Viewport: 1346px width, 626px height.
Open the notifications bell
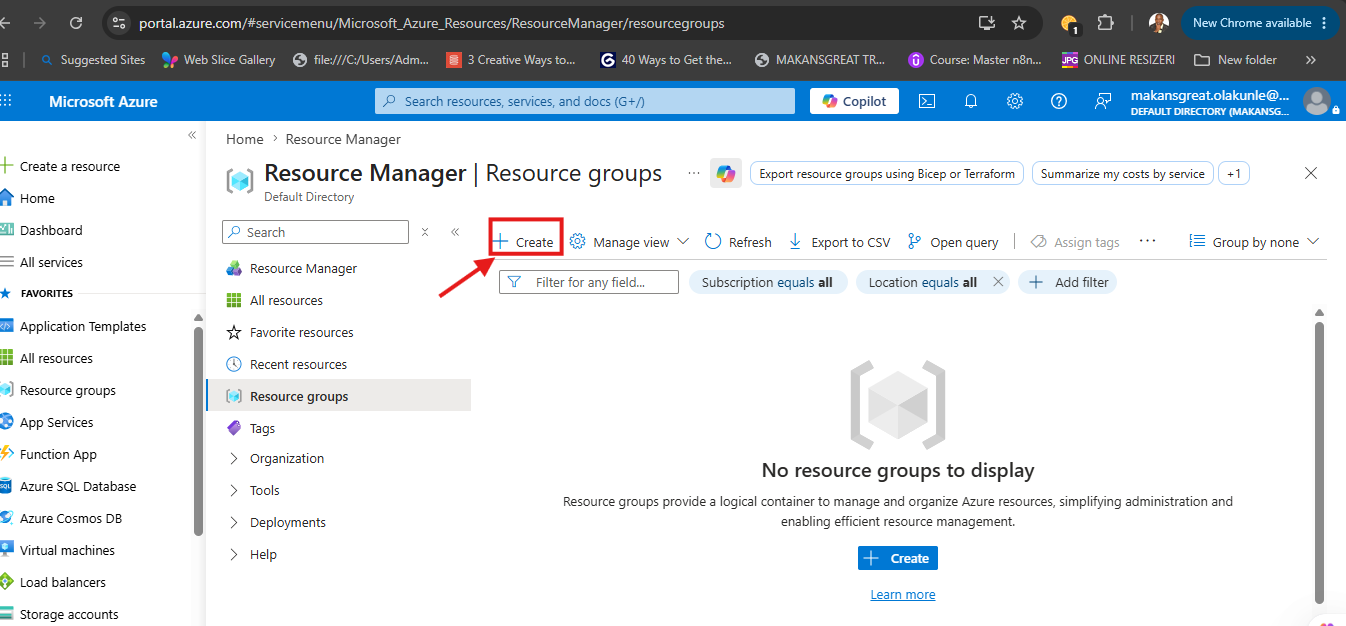[970, 101]
